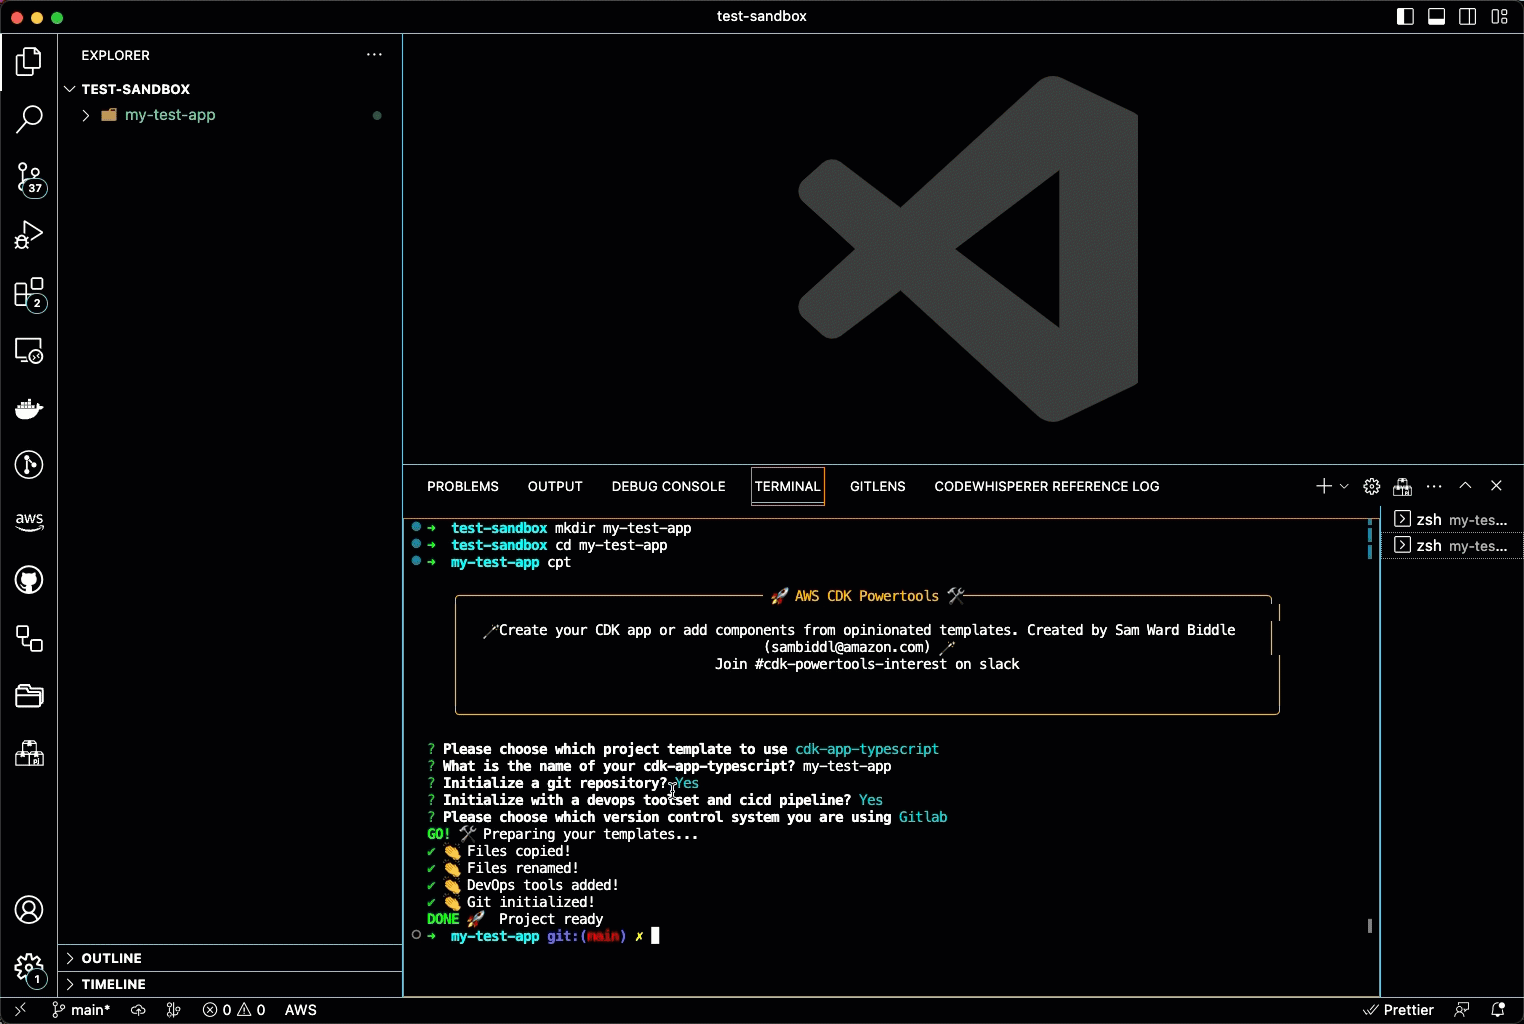Switch to the OUTPUT tab
The image size is (1524, 1024).
555,486
